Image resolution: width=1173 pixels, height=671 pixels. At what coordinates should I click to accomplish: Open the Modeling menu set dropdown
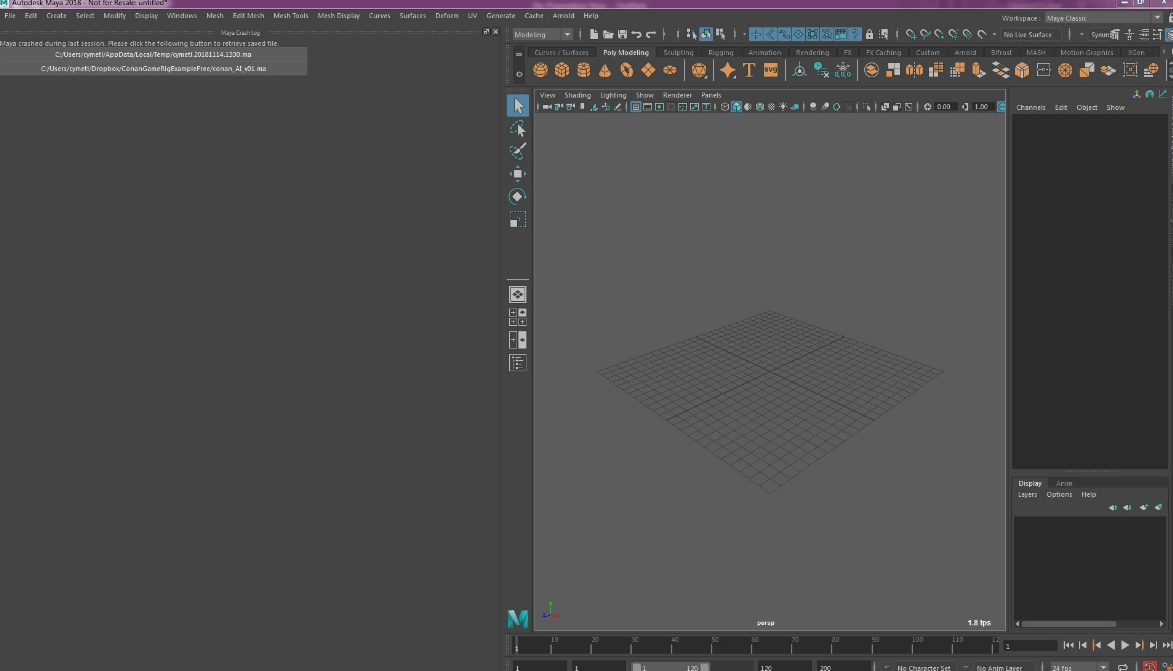[542, 34]
